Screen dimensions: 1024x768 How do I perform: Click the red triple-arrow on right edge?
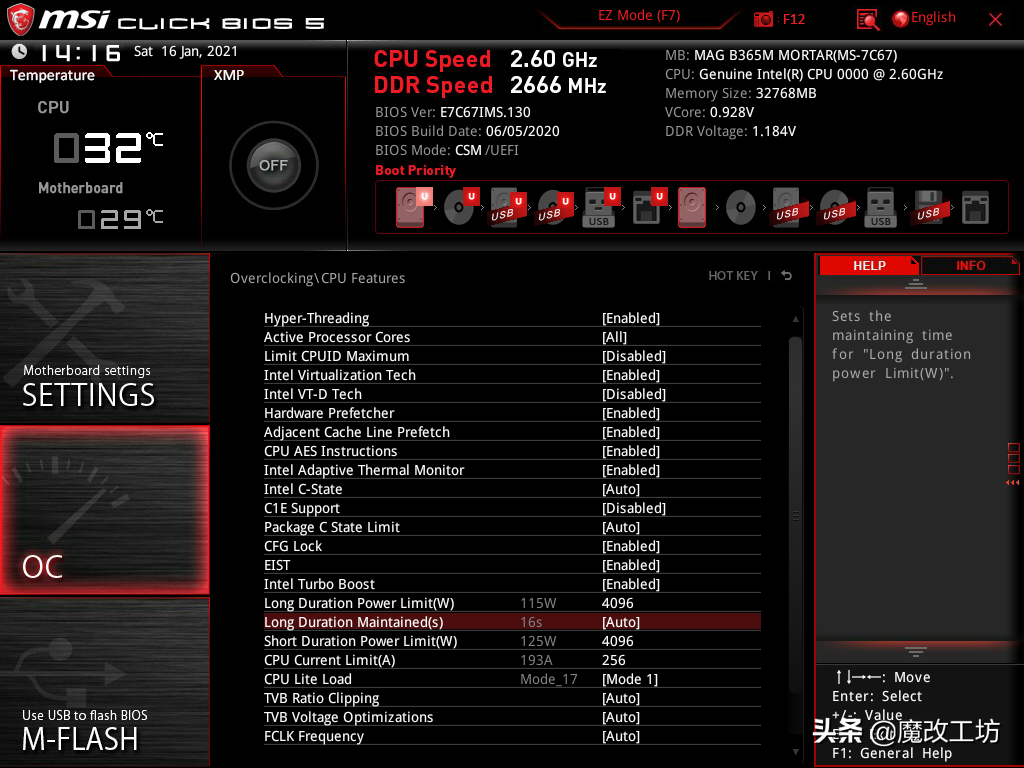[x=1012, y=483]
